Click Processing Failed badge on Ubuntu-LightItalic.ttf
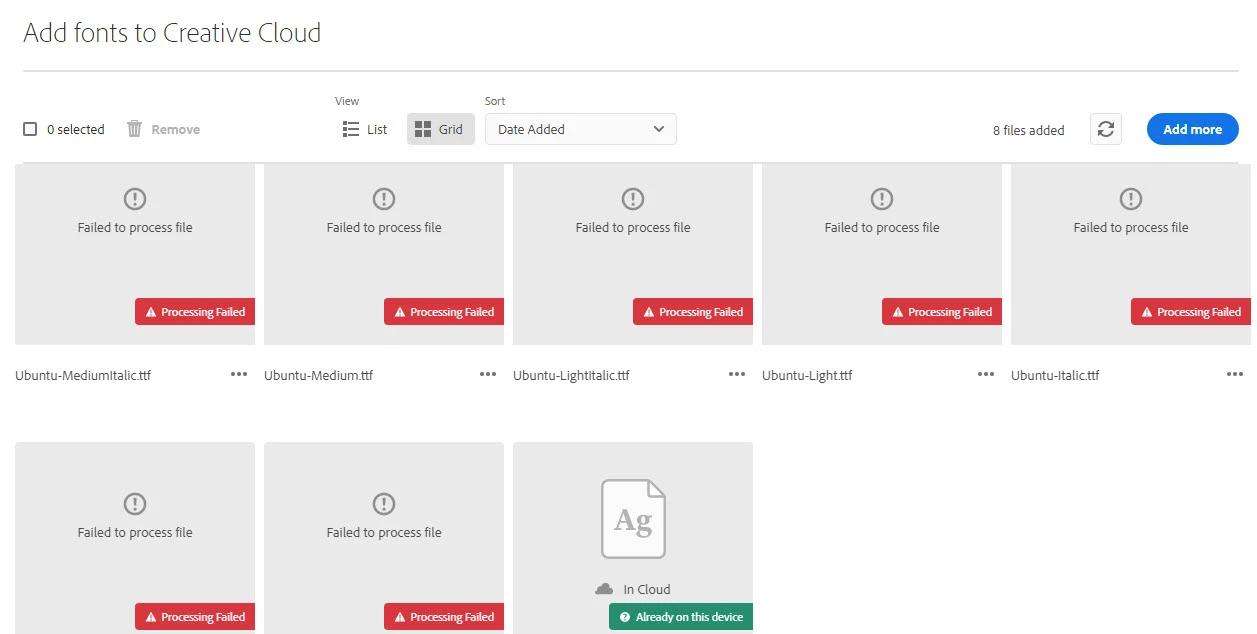Viewport: 1257px width, 634px height. pos(693,312)
